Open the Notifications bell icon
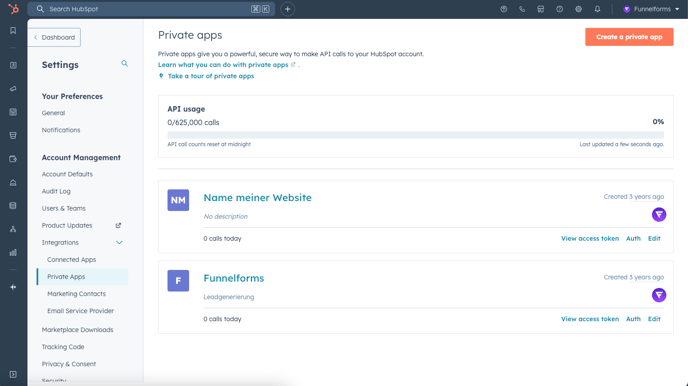Screen dimensions: 688x386 (597, 9)
